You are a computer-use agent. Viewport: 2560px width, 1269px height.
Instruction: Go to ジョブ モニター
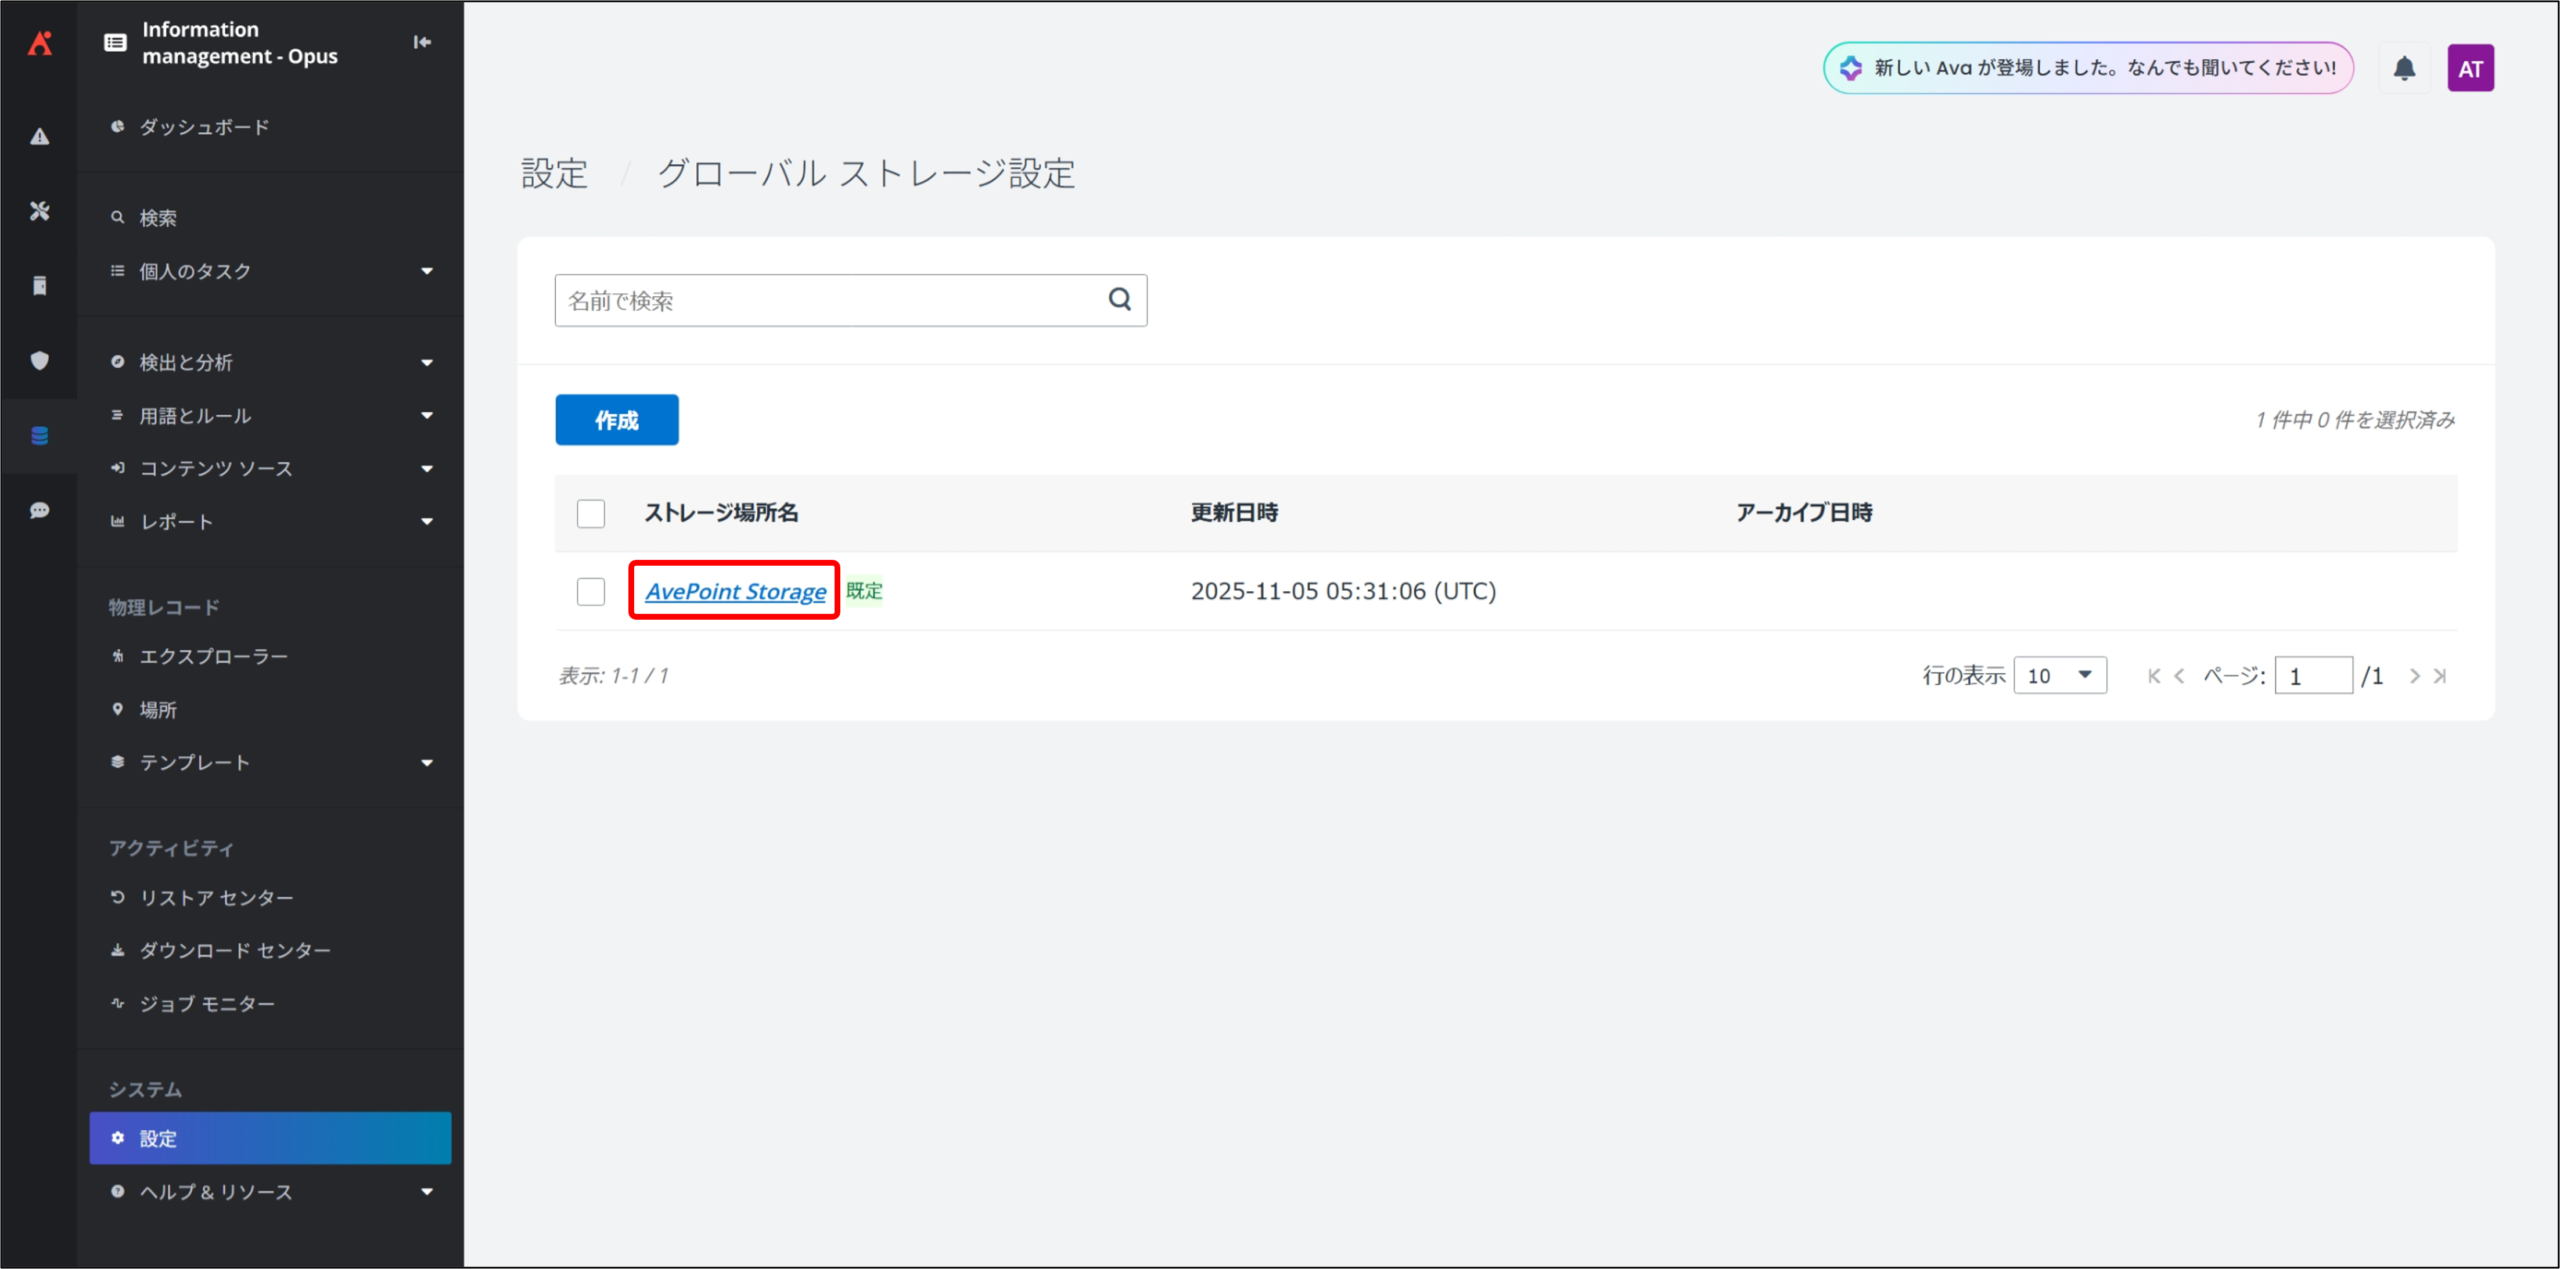pos(206,1003)
